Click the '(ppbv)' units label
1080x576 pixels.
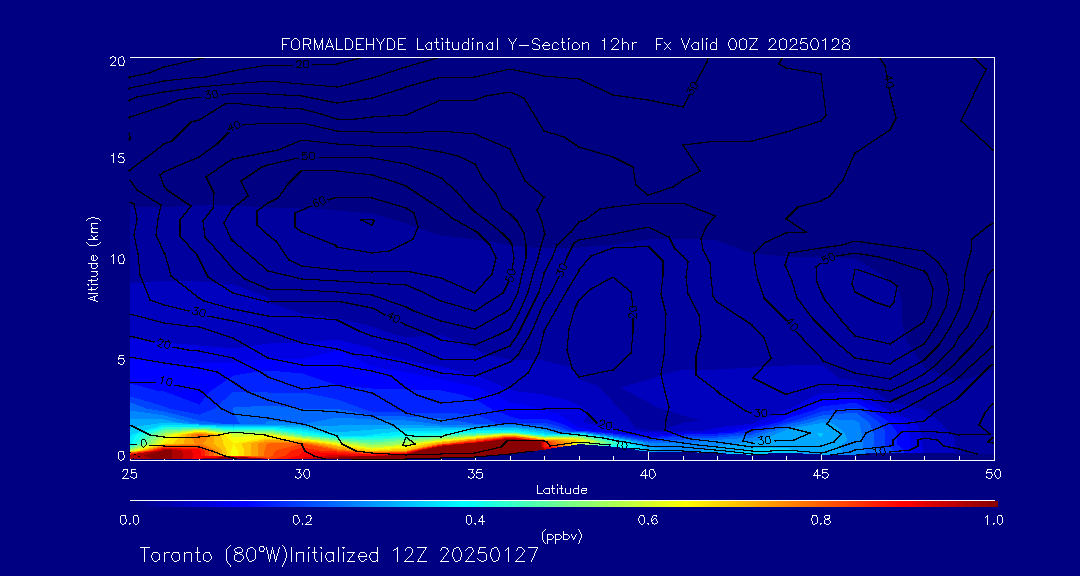561,535
